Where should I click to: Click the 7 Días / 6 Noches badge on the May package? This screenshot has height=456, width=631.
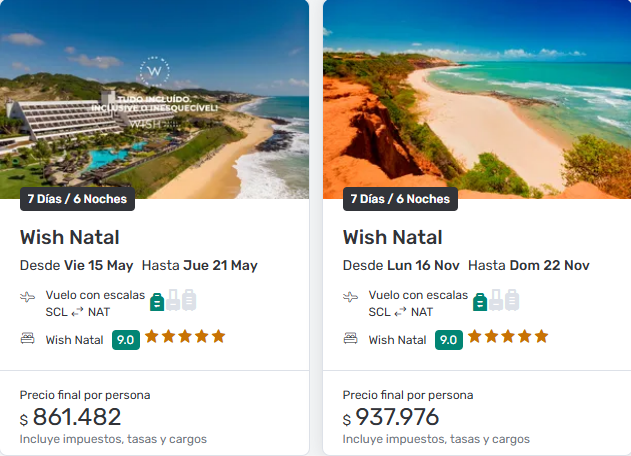[x=77, y=198]
